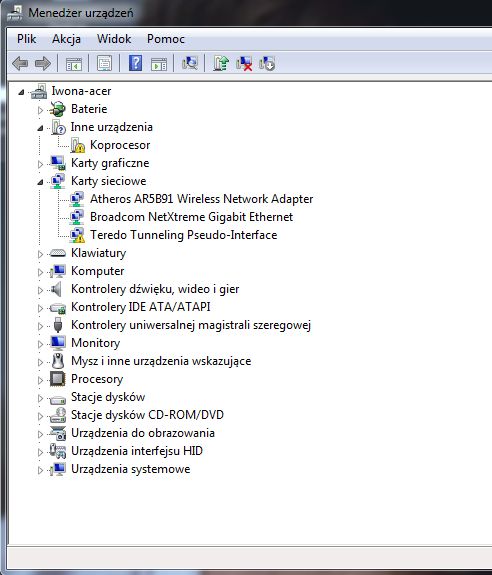Click the Show/hide console tree icon
Screen dimensions: 492x575
tap(74, 63)
